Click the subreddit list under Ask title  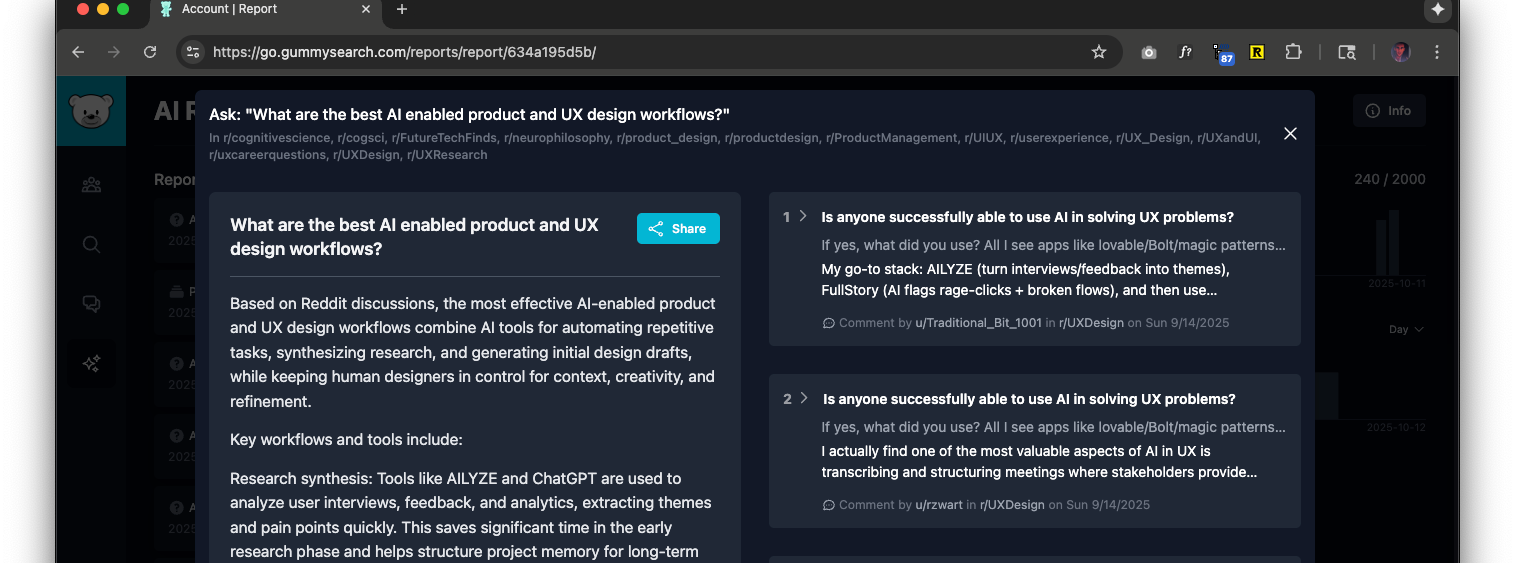(x=734, y=146)
